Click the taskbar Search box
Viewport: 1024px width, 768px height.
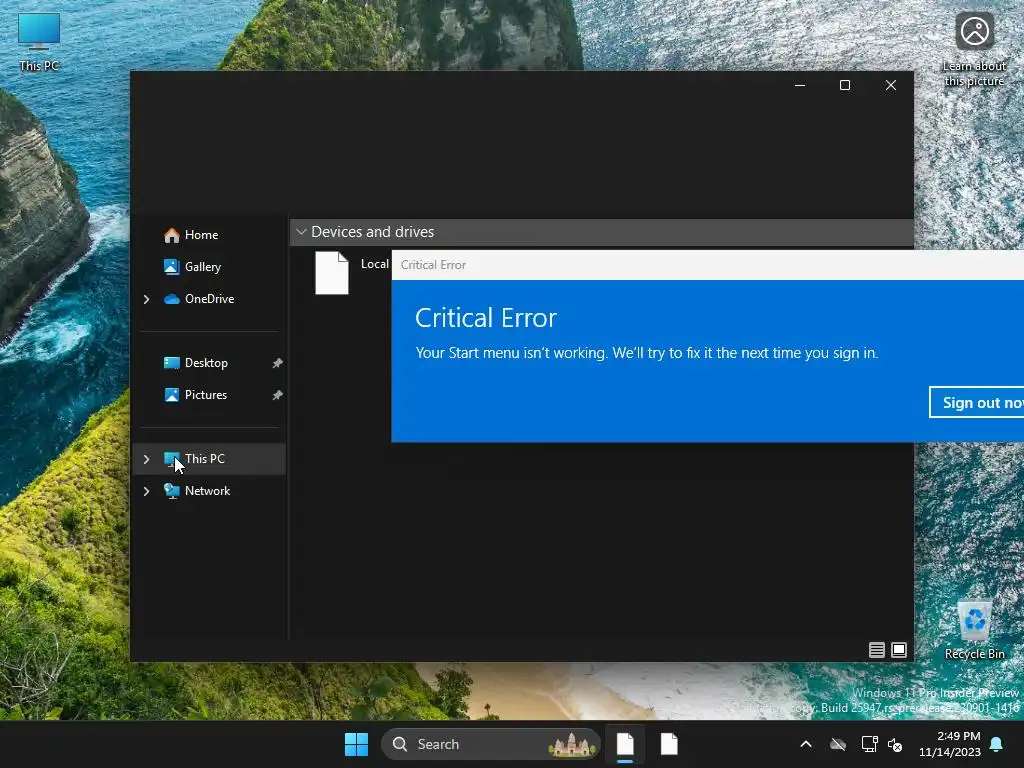[x=490, y=744]
